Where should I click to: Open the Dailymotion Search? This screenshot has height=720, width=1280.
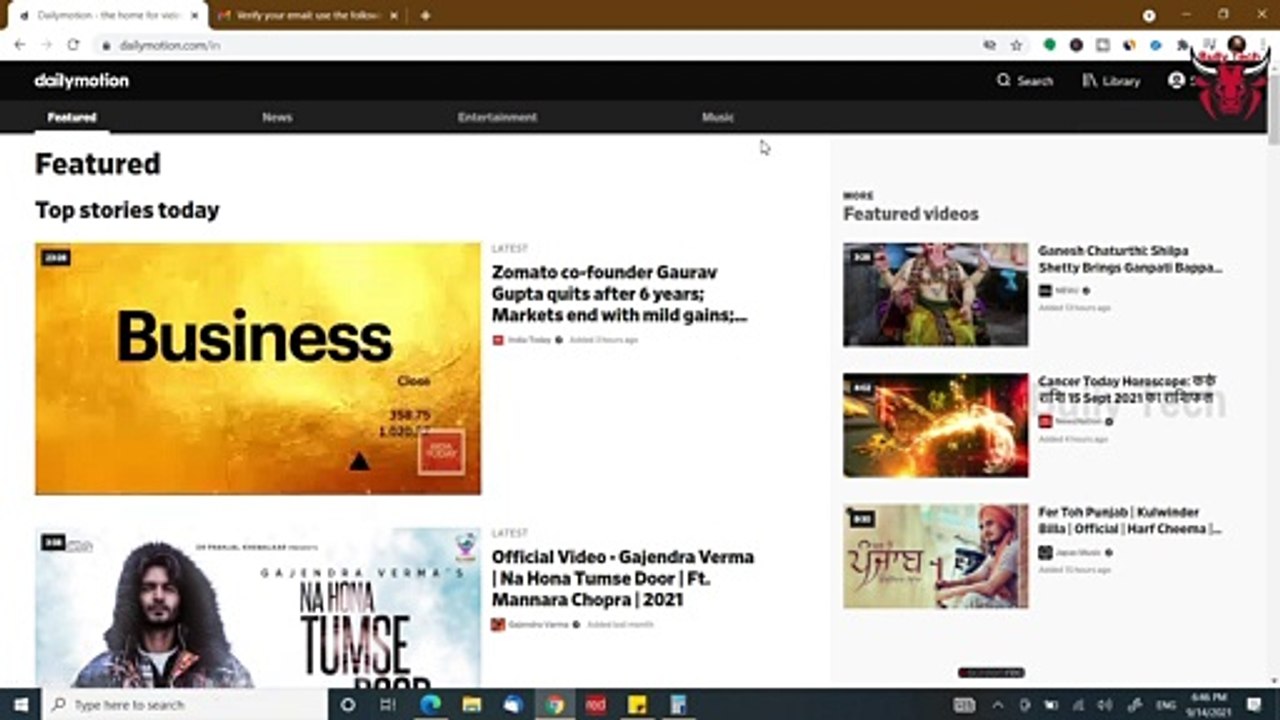(x=1025, y=81)
